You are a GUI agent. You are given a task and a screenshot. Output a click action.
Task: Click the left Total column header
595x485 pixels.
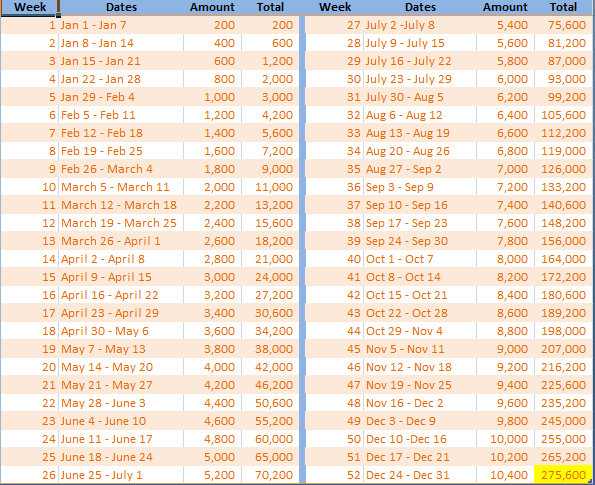tap(270, 7)
